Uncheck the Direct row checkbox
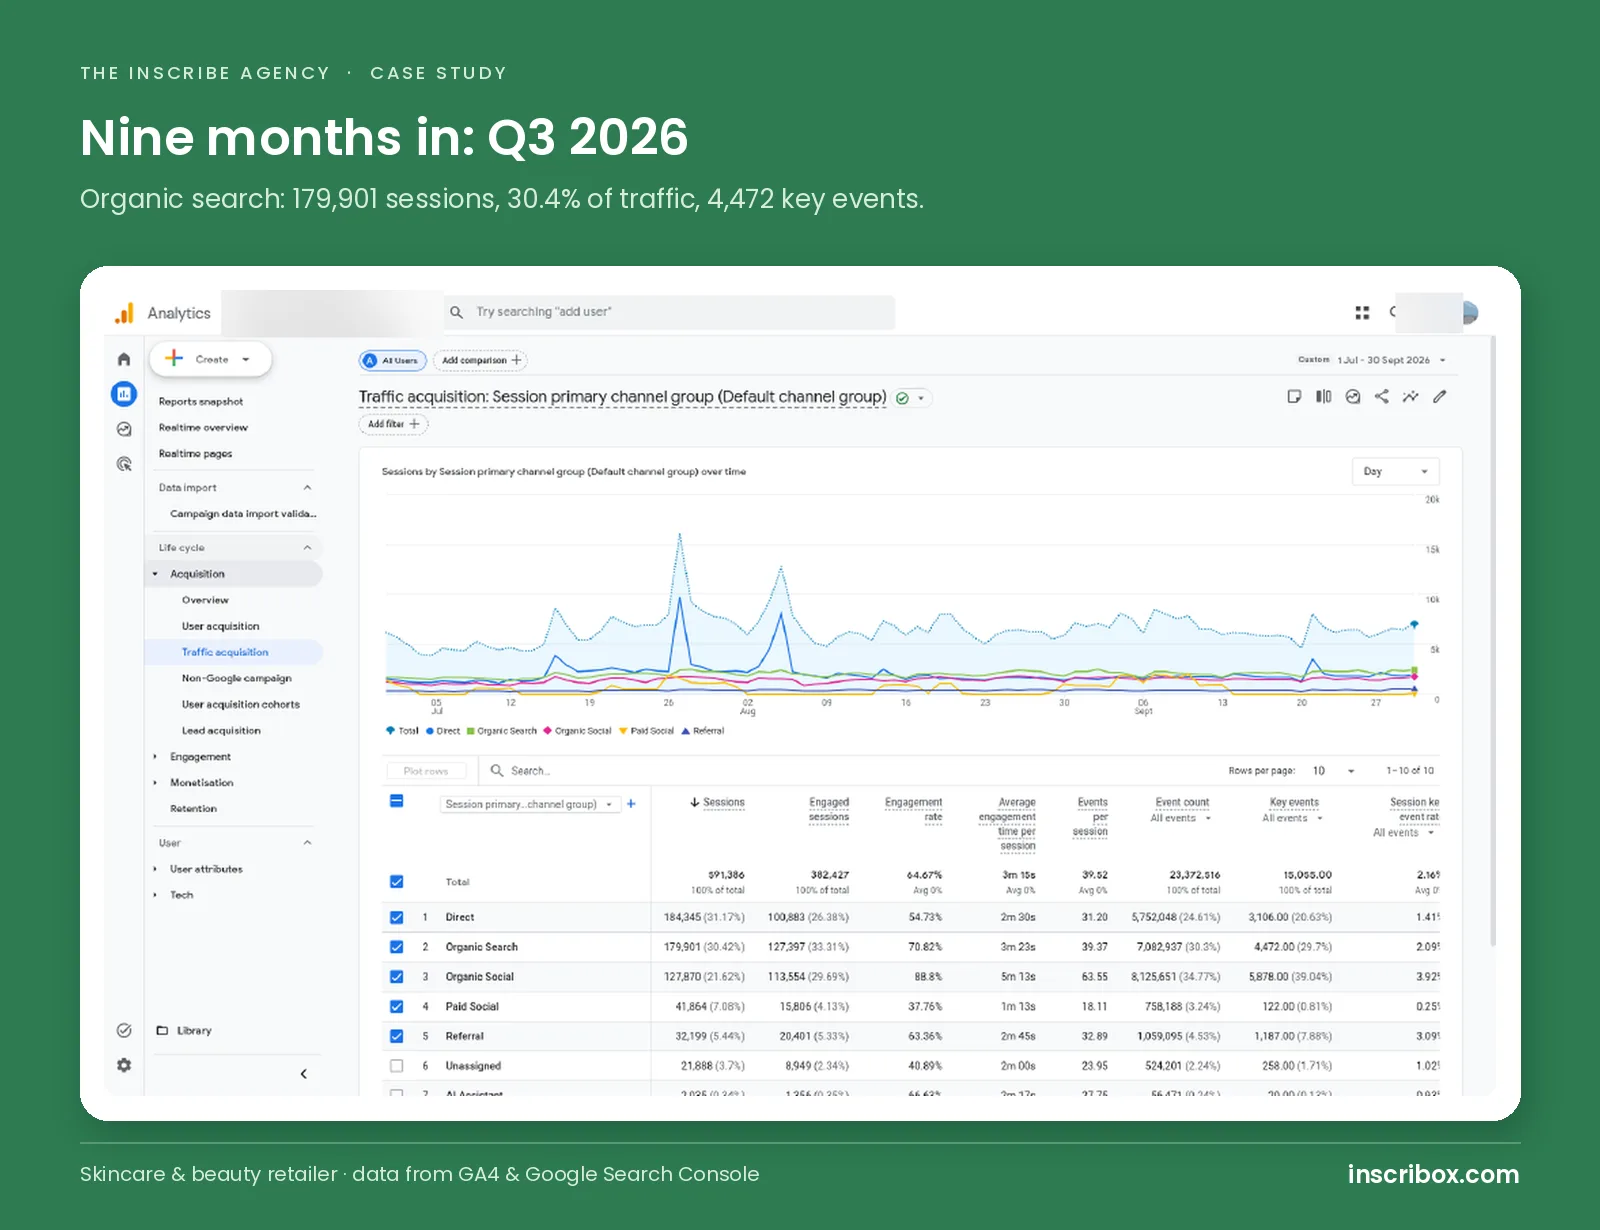Screen dimensions: 1600x1230 pyautogui.click(x=396, y=917)
